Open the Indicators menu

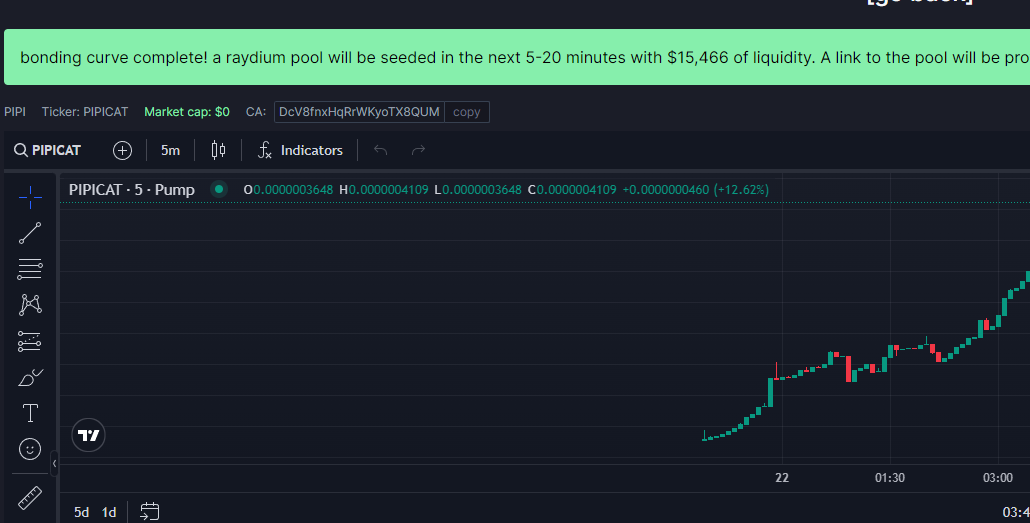point(300,150)
